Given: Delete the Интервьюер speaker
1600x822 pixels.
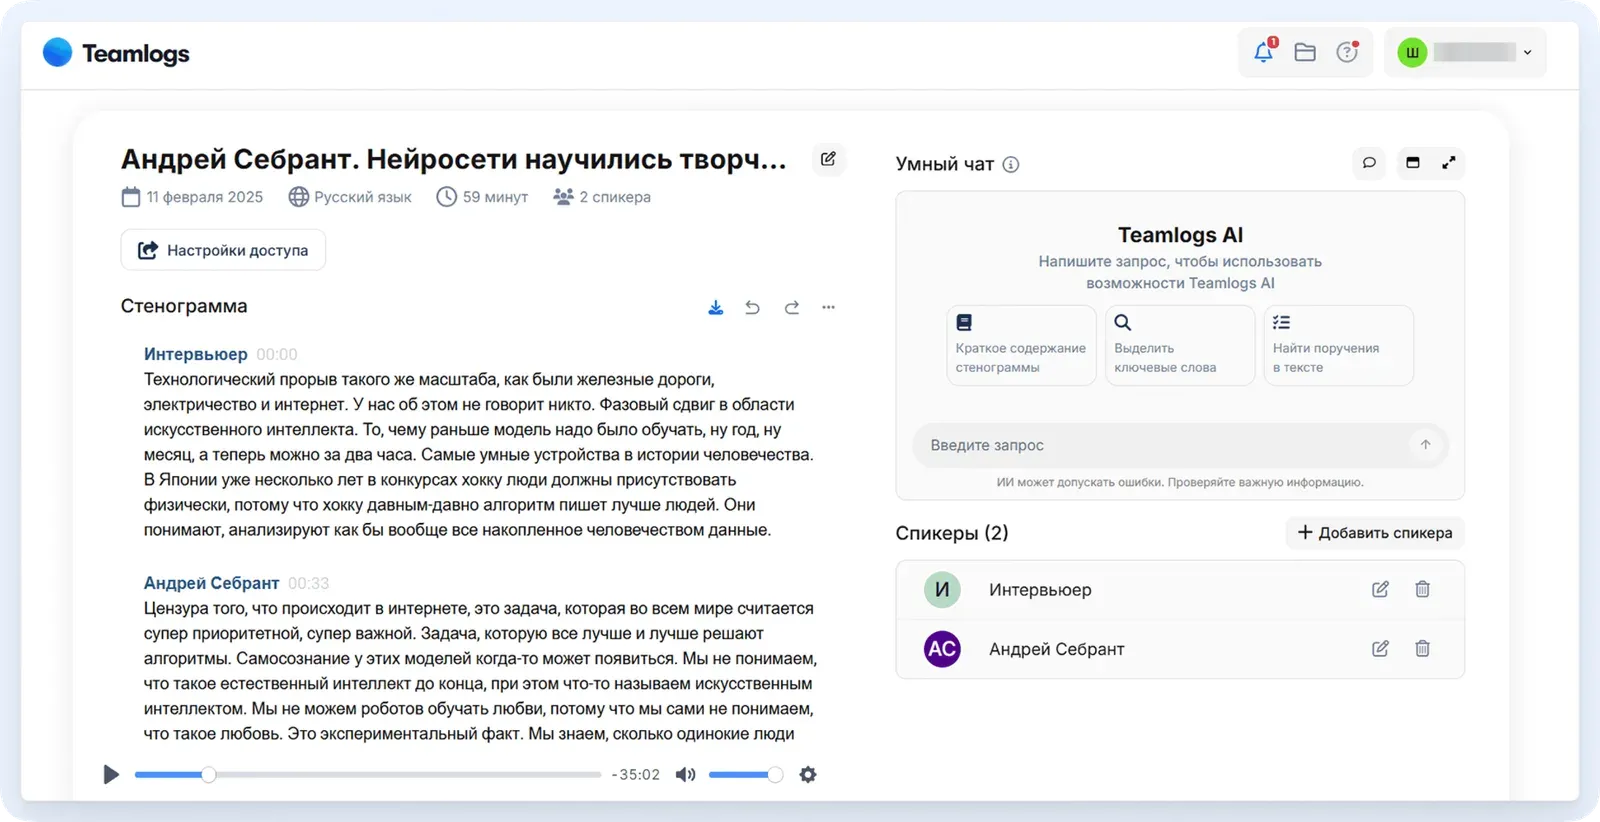Looking at the screenshot, I should (x=1422, y=589).
